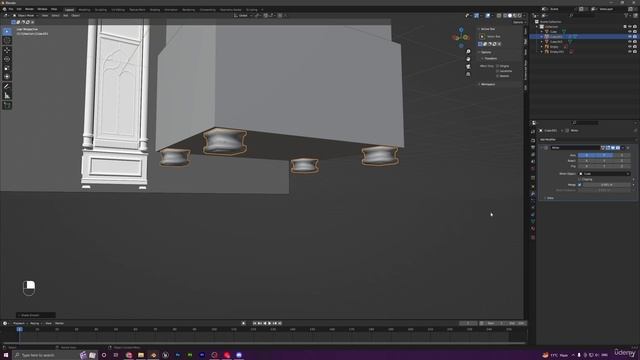Open the viewport Add menu

(x=66, y=16)
